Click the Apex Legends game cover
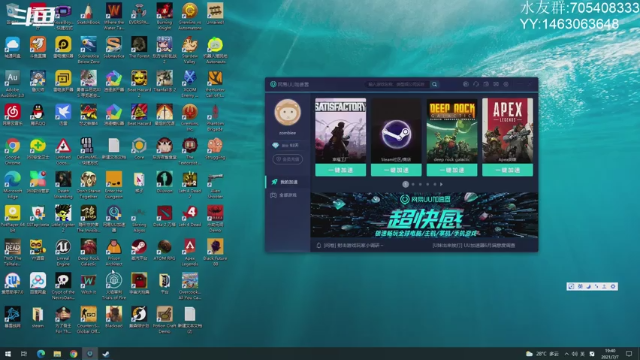This screenshot has height=360, width=640. 507,131
